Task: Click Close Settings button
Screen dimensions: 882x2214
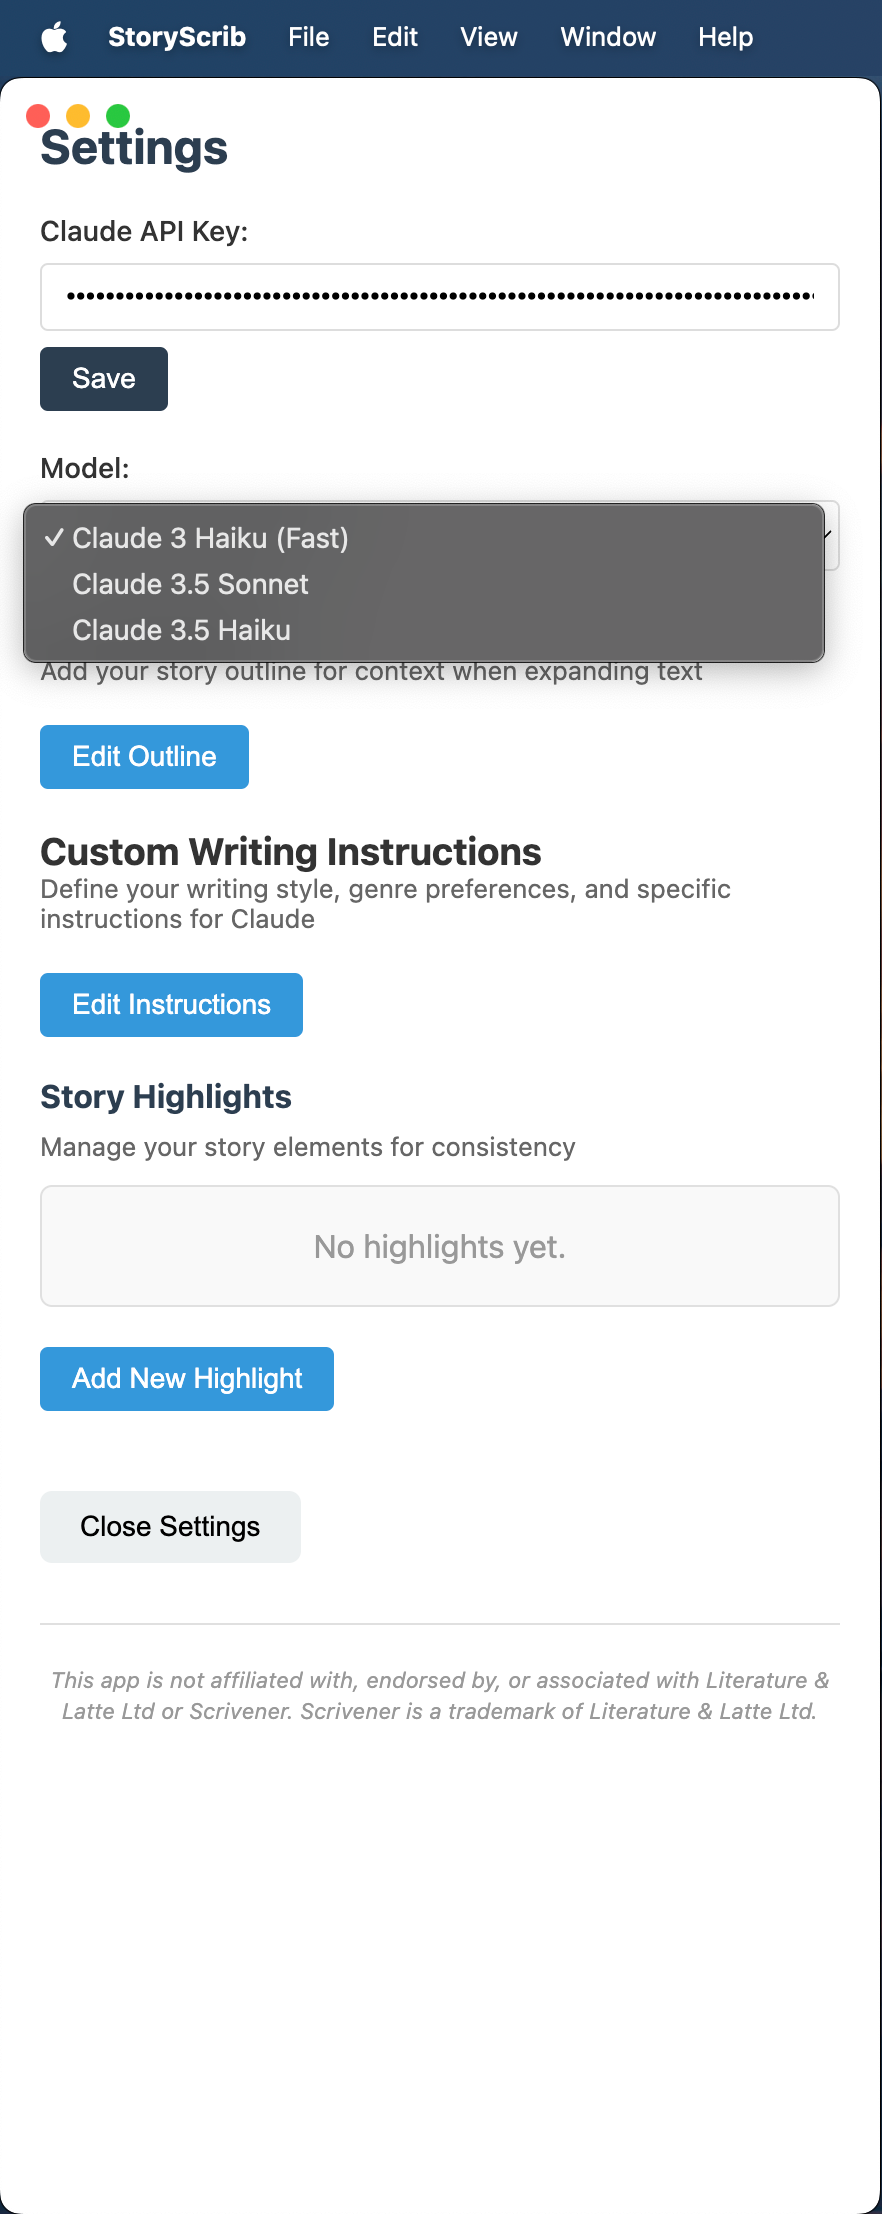Action: 170,1527
